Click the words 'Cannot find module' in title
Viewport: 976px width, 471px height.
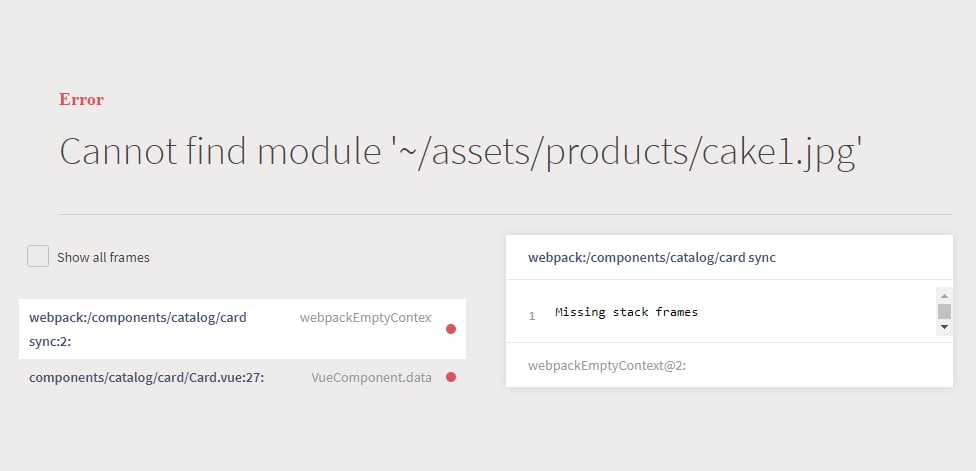pyautogui.click(x=220, y=151)
